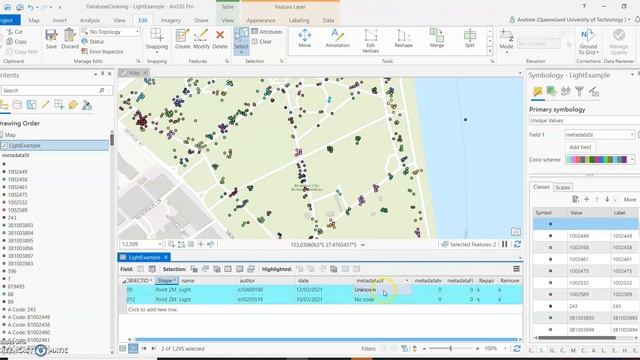
Task: Open the Analysis ribbon tab
Action: click(90, 20)
